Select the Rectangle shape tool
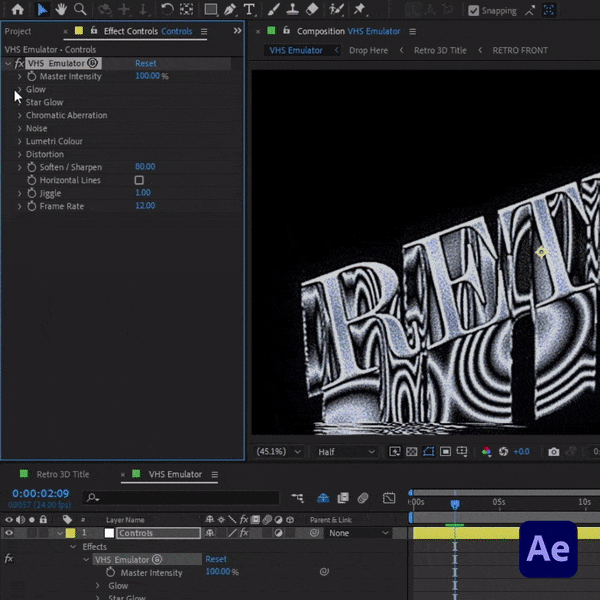 212,10
